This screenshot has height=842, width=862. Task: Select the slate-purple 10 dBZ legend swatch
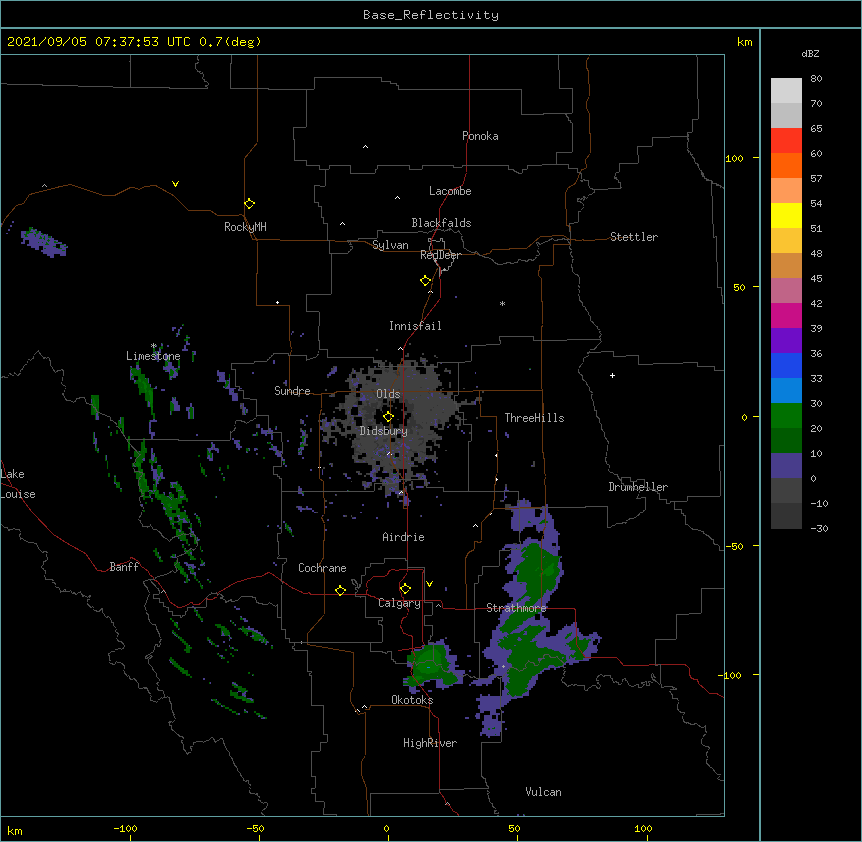[x=786, y=466]
